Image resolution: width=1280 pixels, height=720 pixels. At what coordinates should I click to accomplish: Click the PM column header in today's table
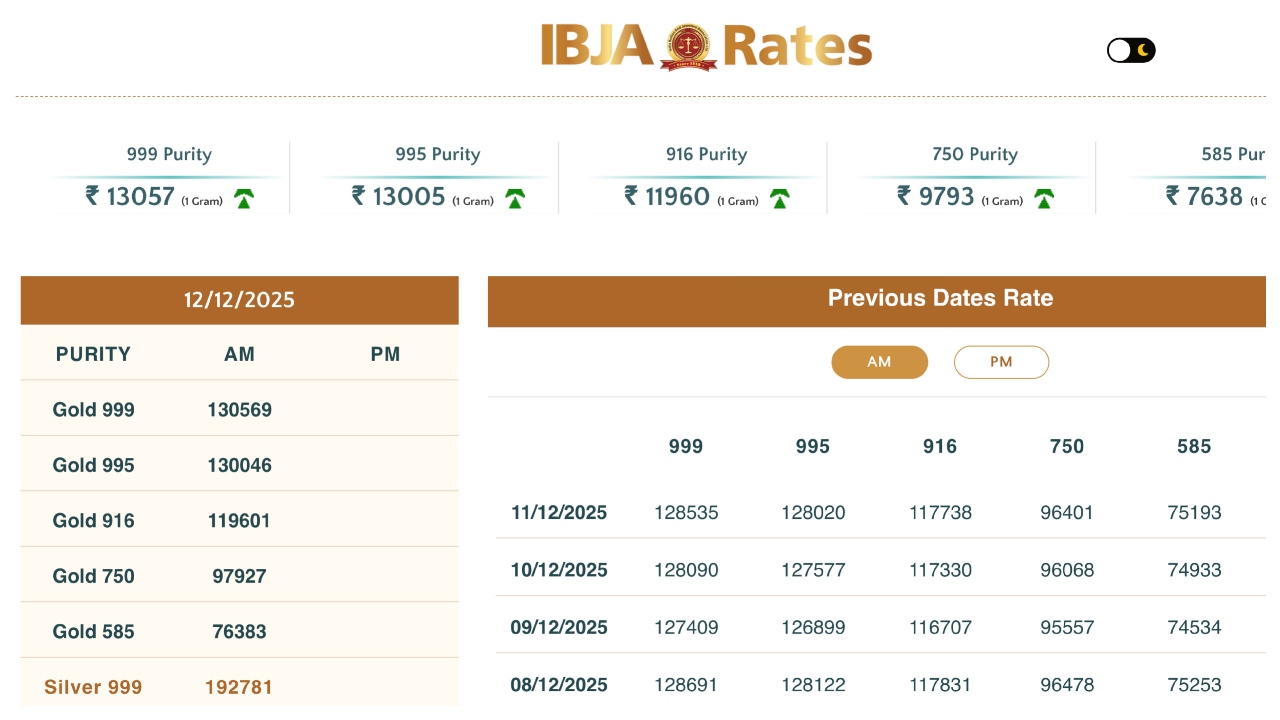coord(385,354)
